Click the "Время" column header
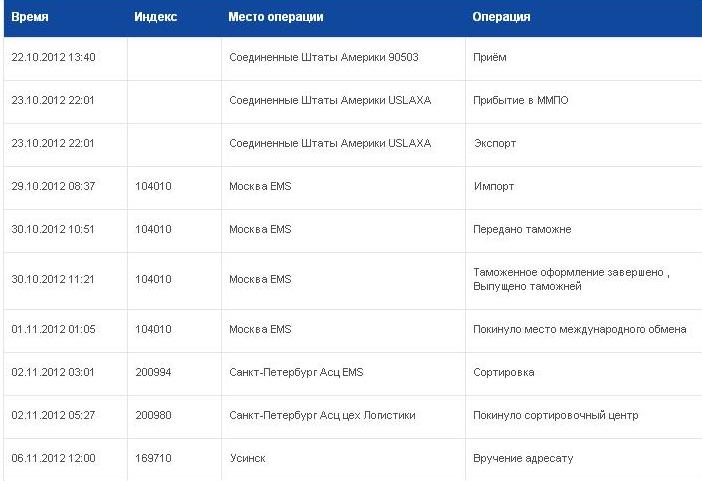The height and width of the screenshot is (481, 702). click(x=30, y=18)
